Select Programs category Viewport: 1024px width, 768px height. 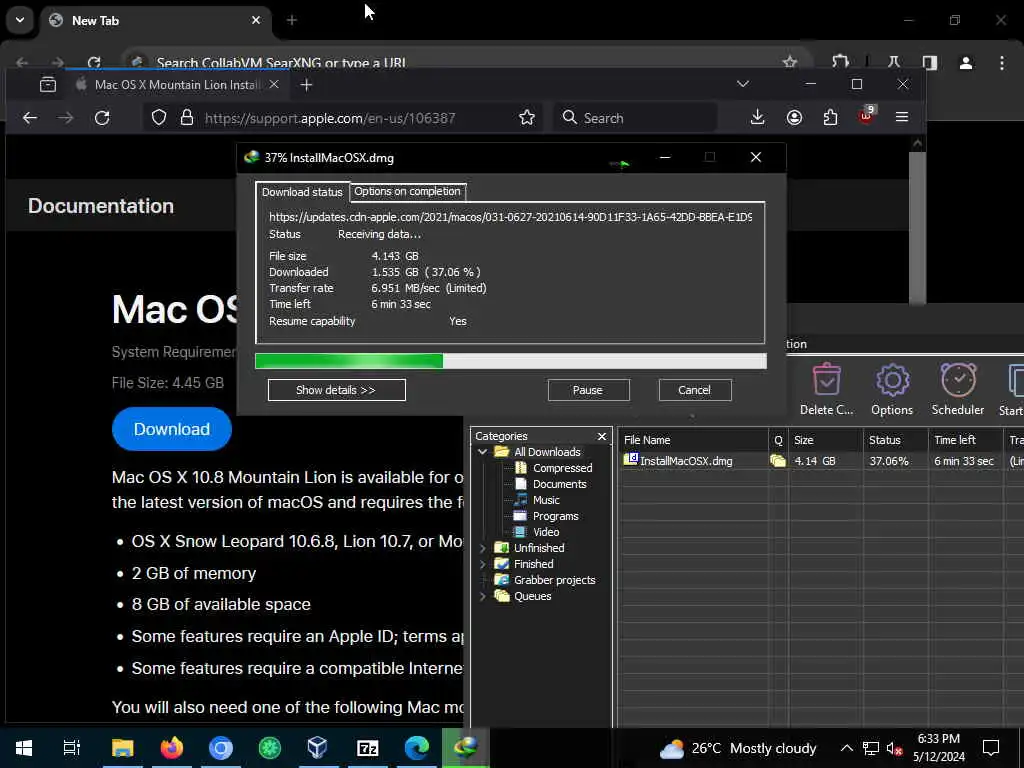pyautogui.click(x=555, y=516)
